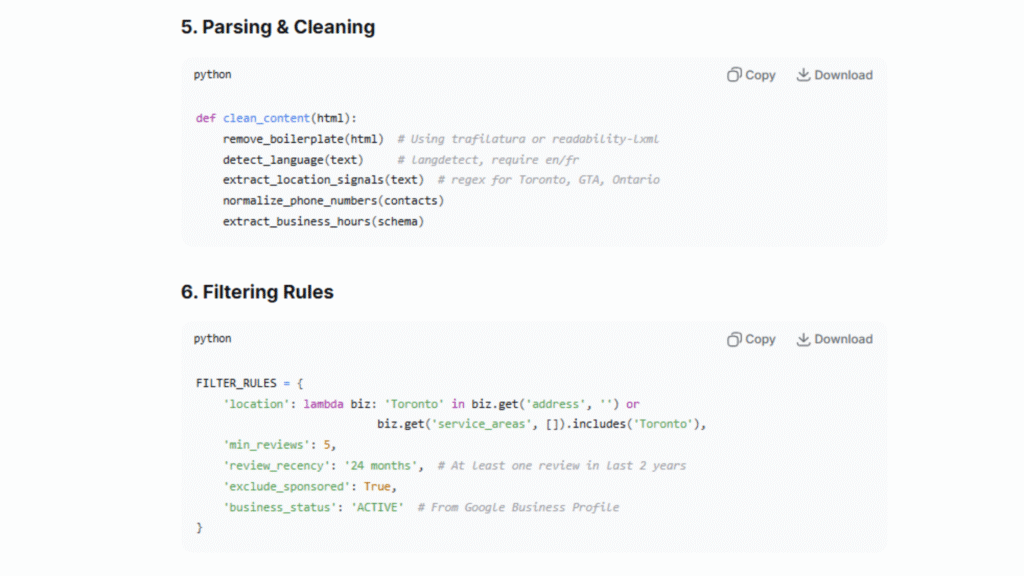Click the remove_boilerplate(html) call
Screen dimensions: 1024x576
(x=303, y=139)
